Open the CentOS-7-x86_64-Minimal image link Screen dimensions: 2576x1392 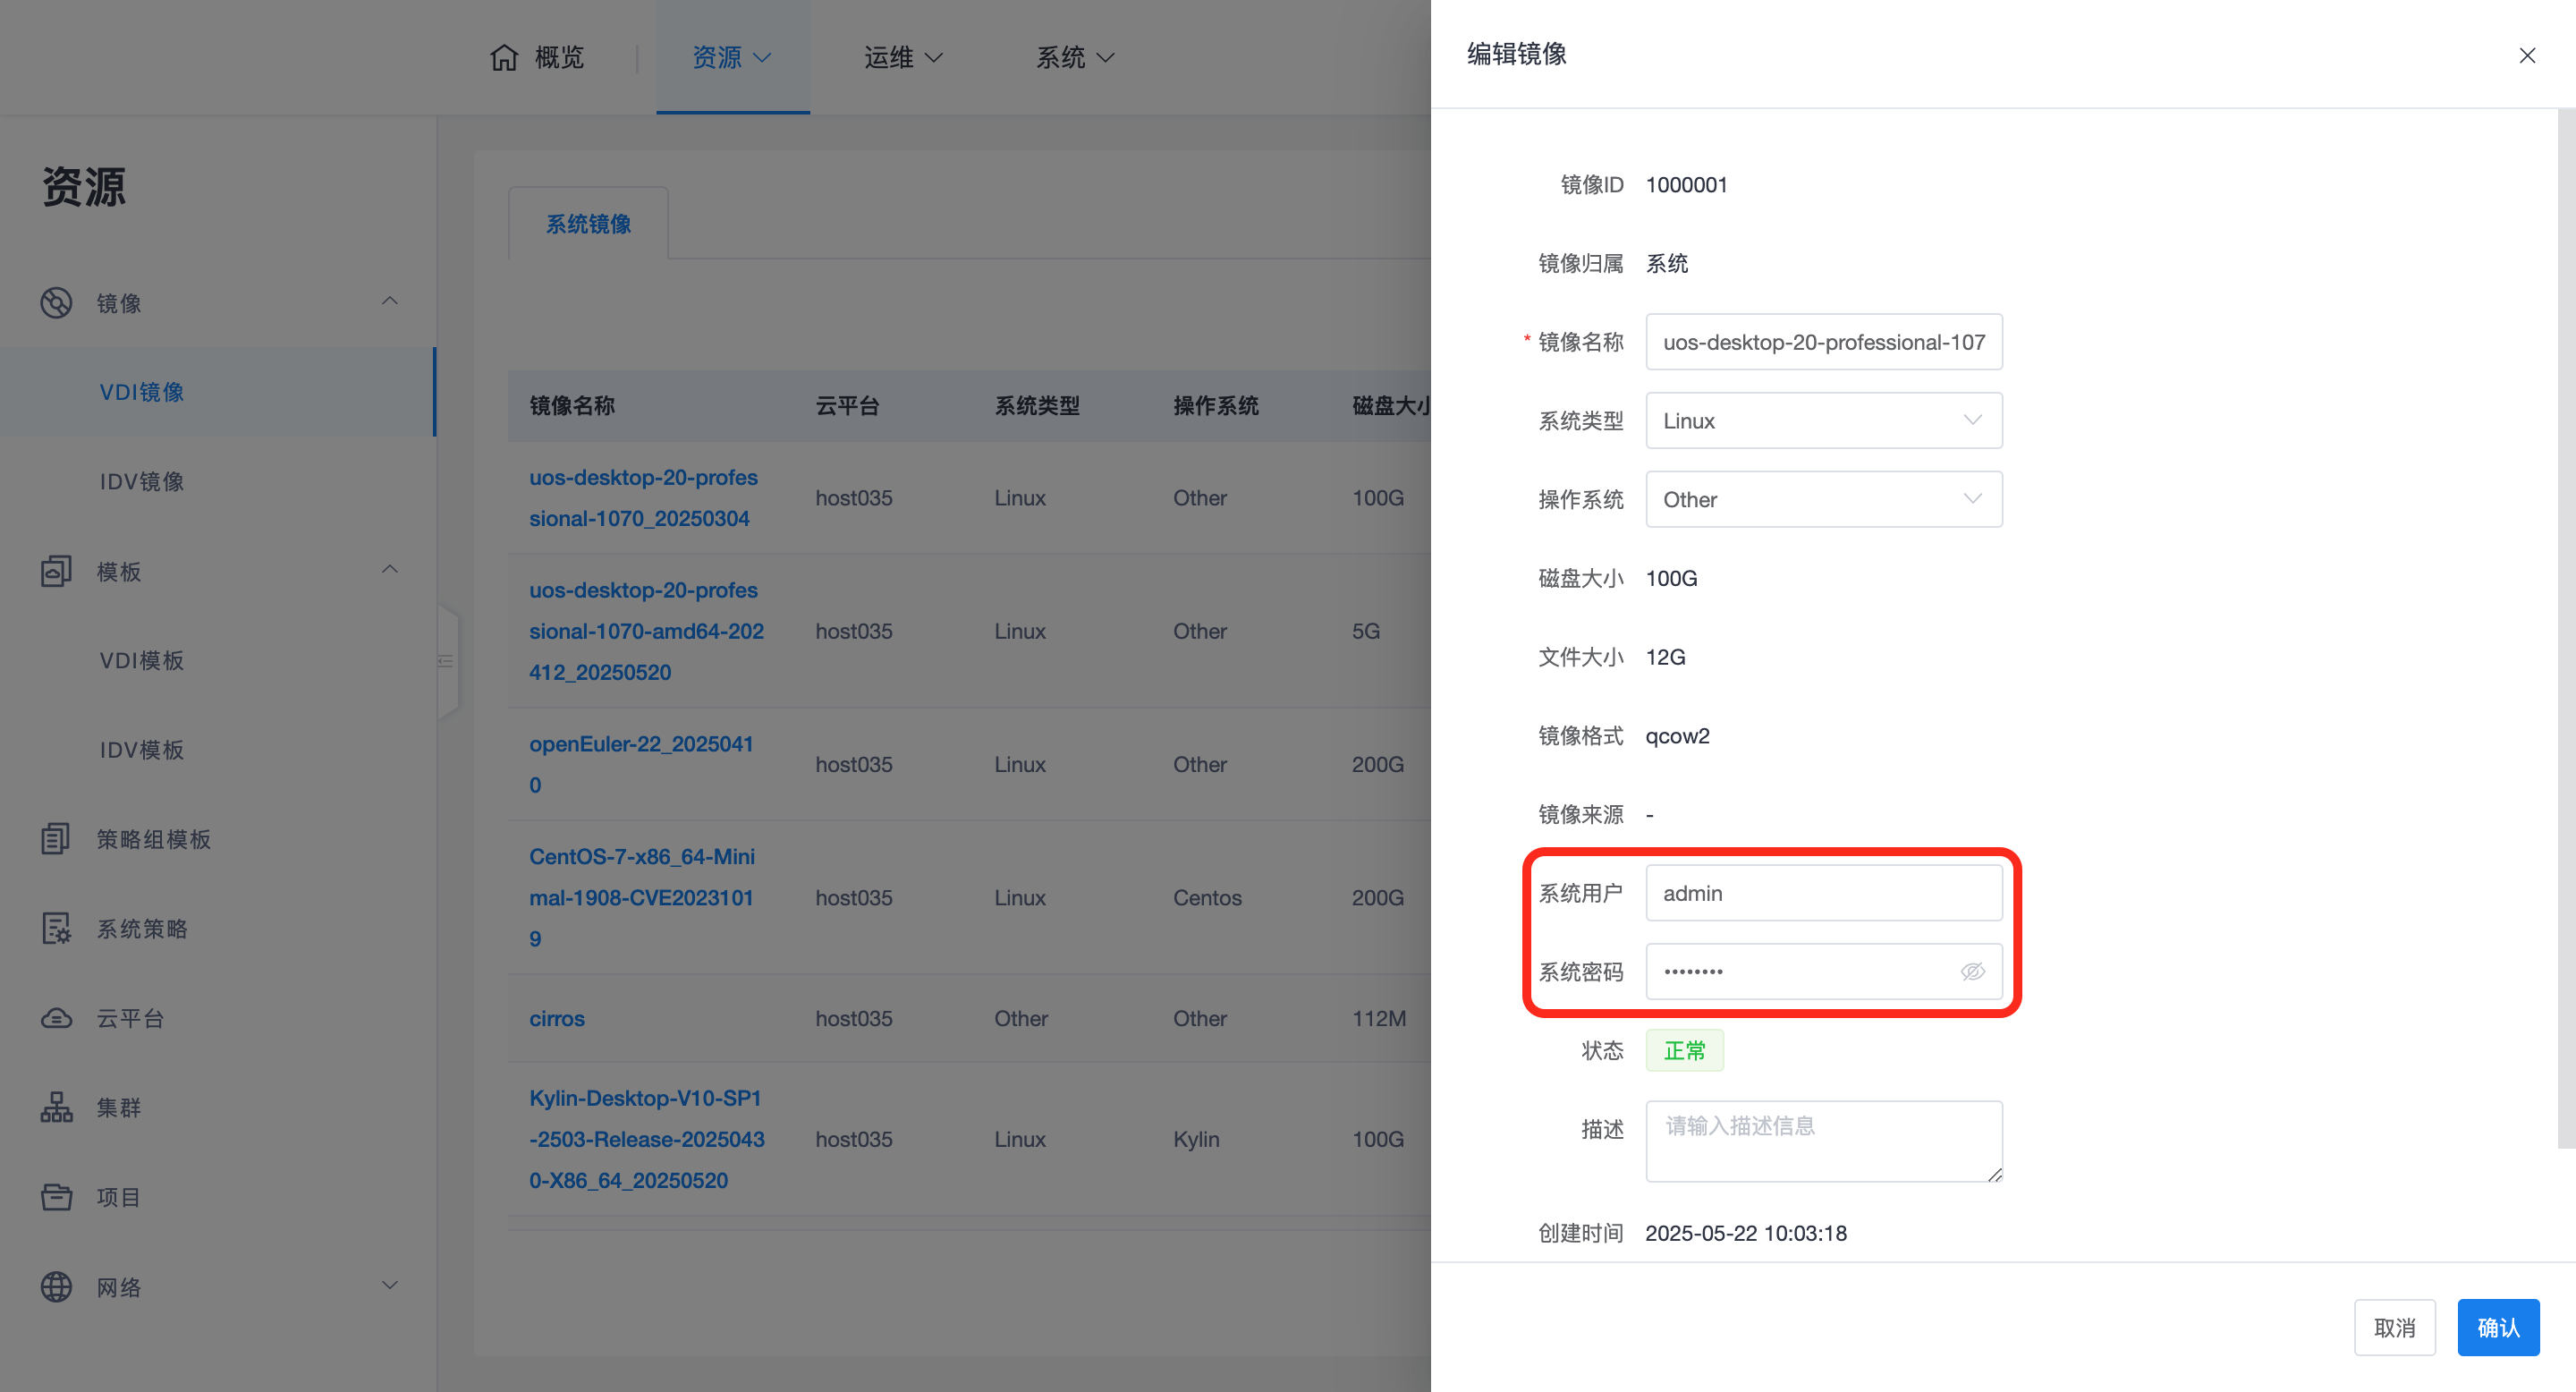pyautogui.click(x=642, y=897)
